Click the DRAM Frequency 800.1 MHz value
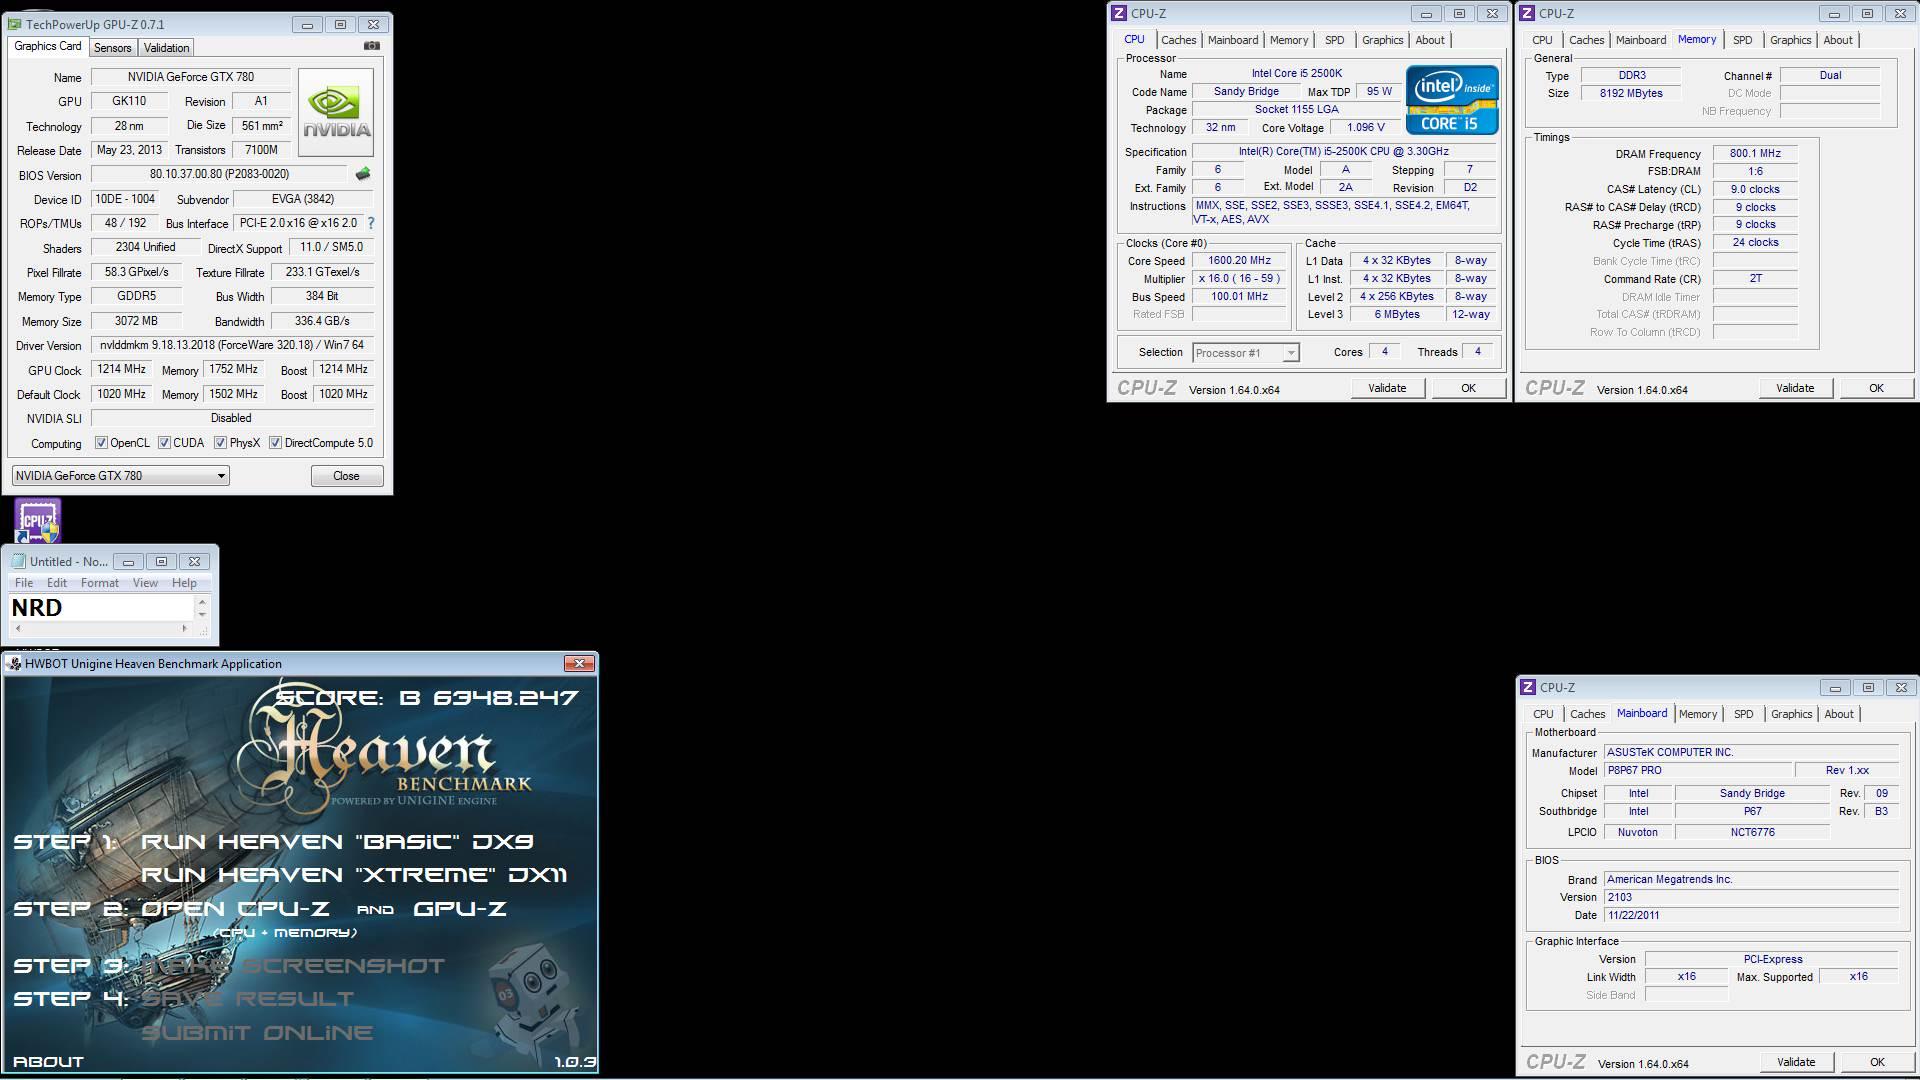Viewport: 1920px width, 1080px height. tap(1755, 154)
